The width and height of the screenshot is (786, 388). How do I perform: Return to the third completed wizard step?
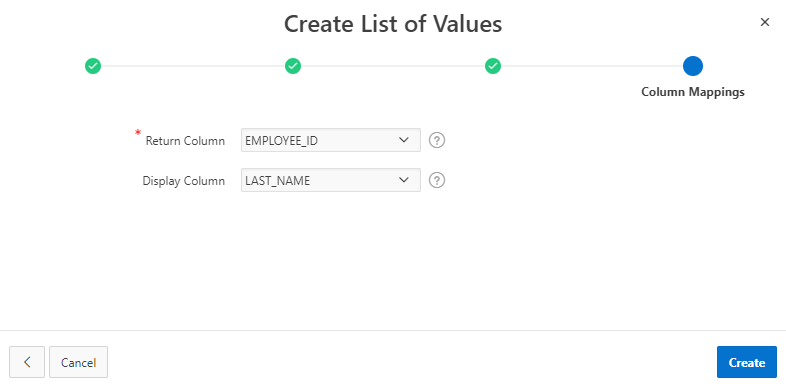493,66
